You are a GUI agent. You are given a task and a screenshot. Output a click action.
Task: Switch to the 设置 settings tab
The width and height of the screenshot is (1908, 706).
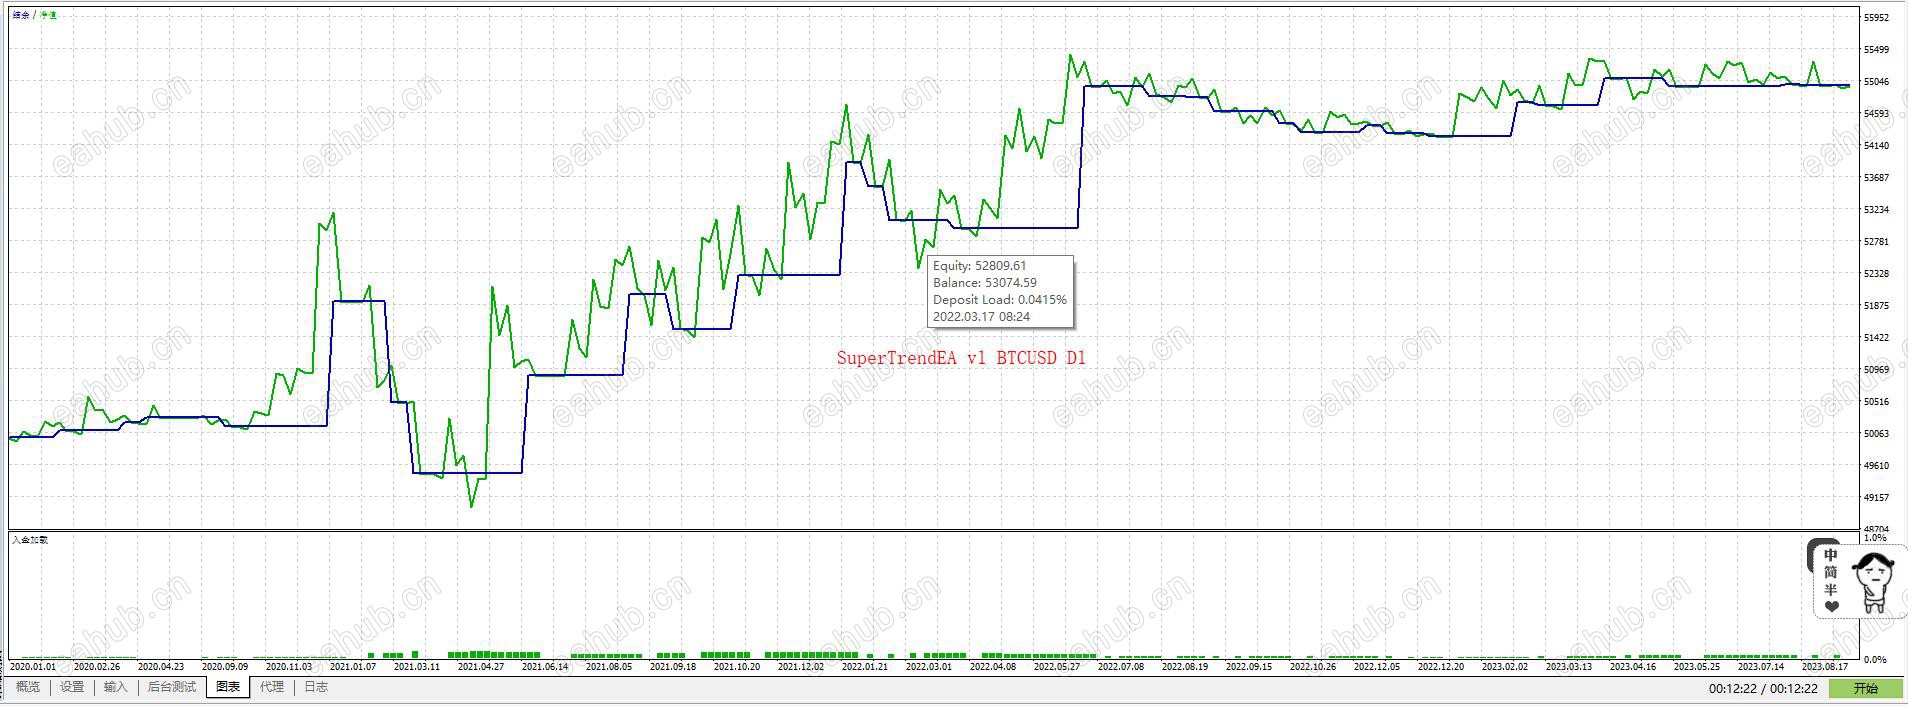click(x=72, y=687)
